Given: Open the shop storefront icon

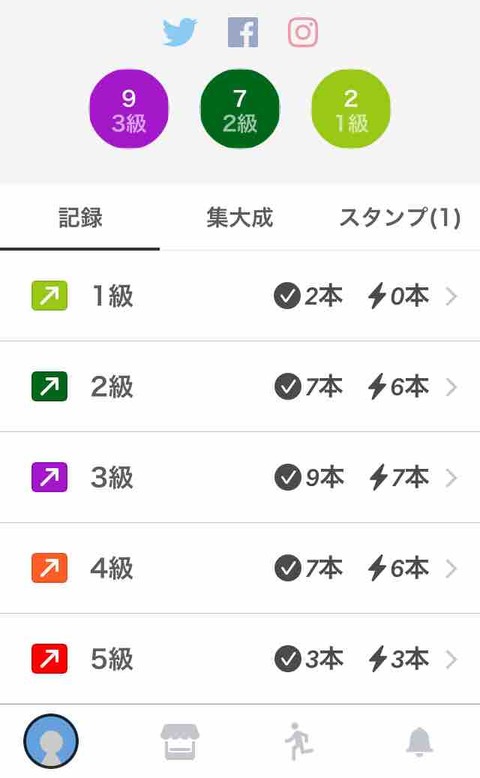Looking at the screenshot, I should point(180,742).
